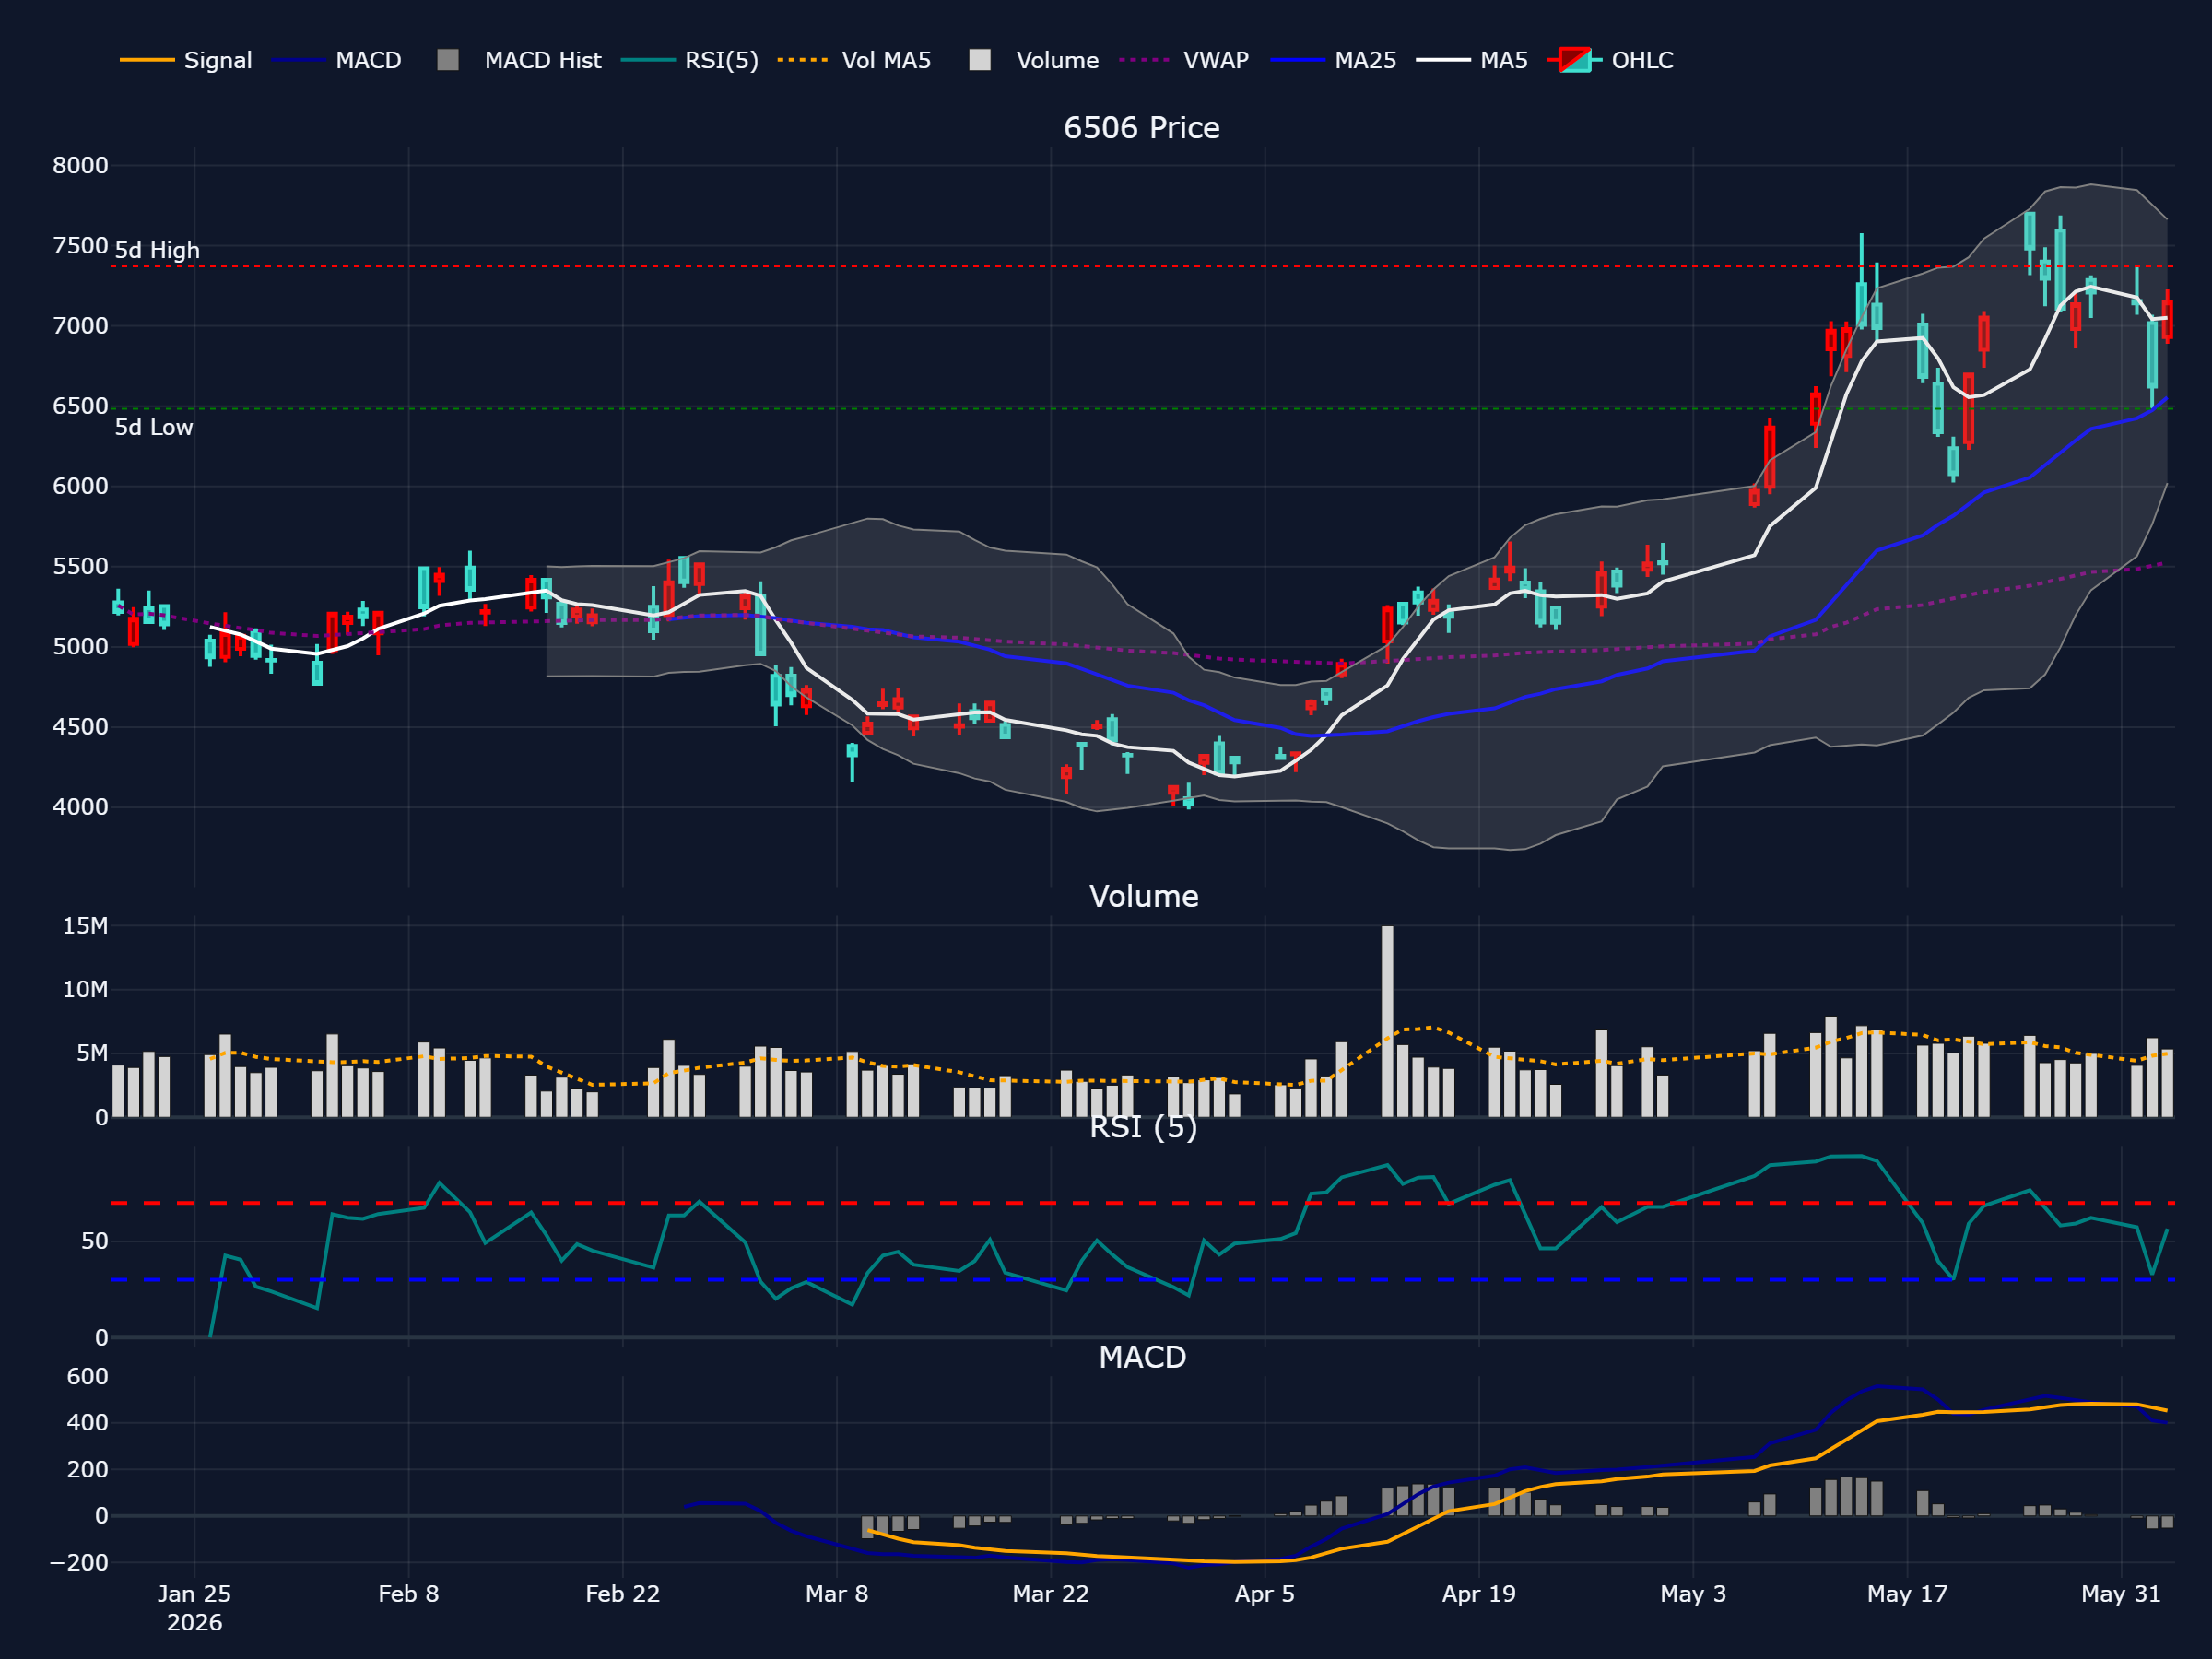Click the 8000 price axis label
The height and width of the screenshot is (1659, 2212).
pos(80,166)
